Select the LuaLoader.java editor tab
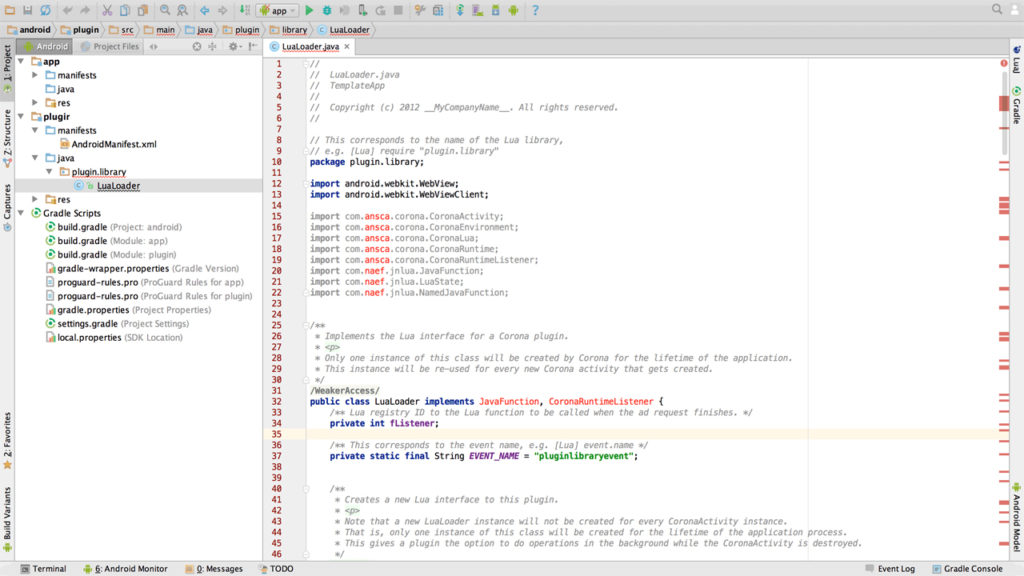The image size is (1024, 576). click(x=310, y=46)
